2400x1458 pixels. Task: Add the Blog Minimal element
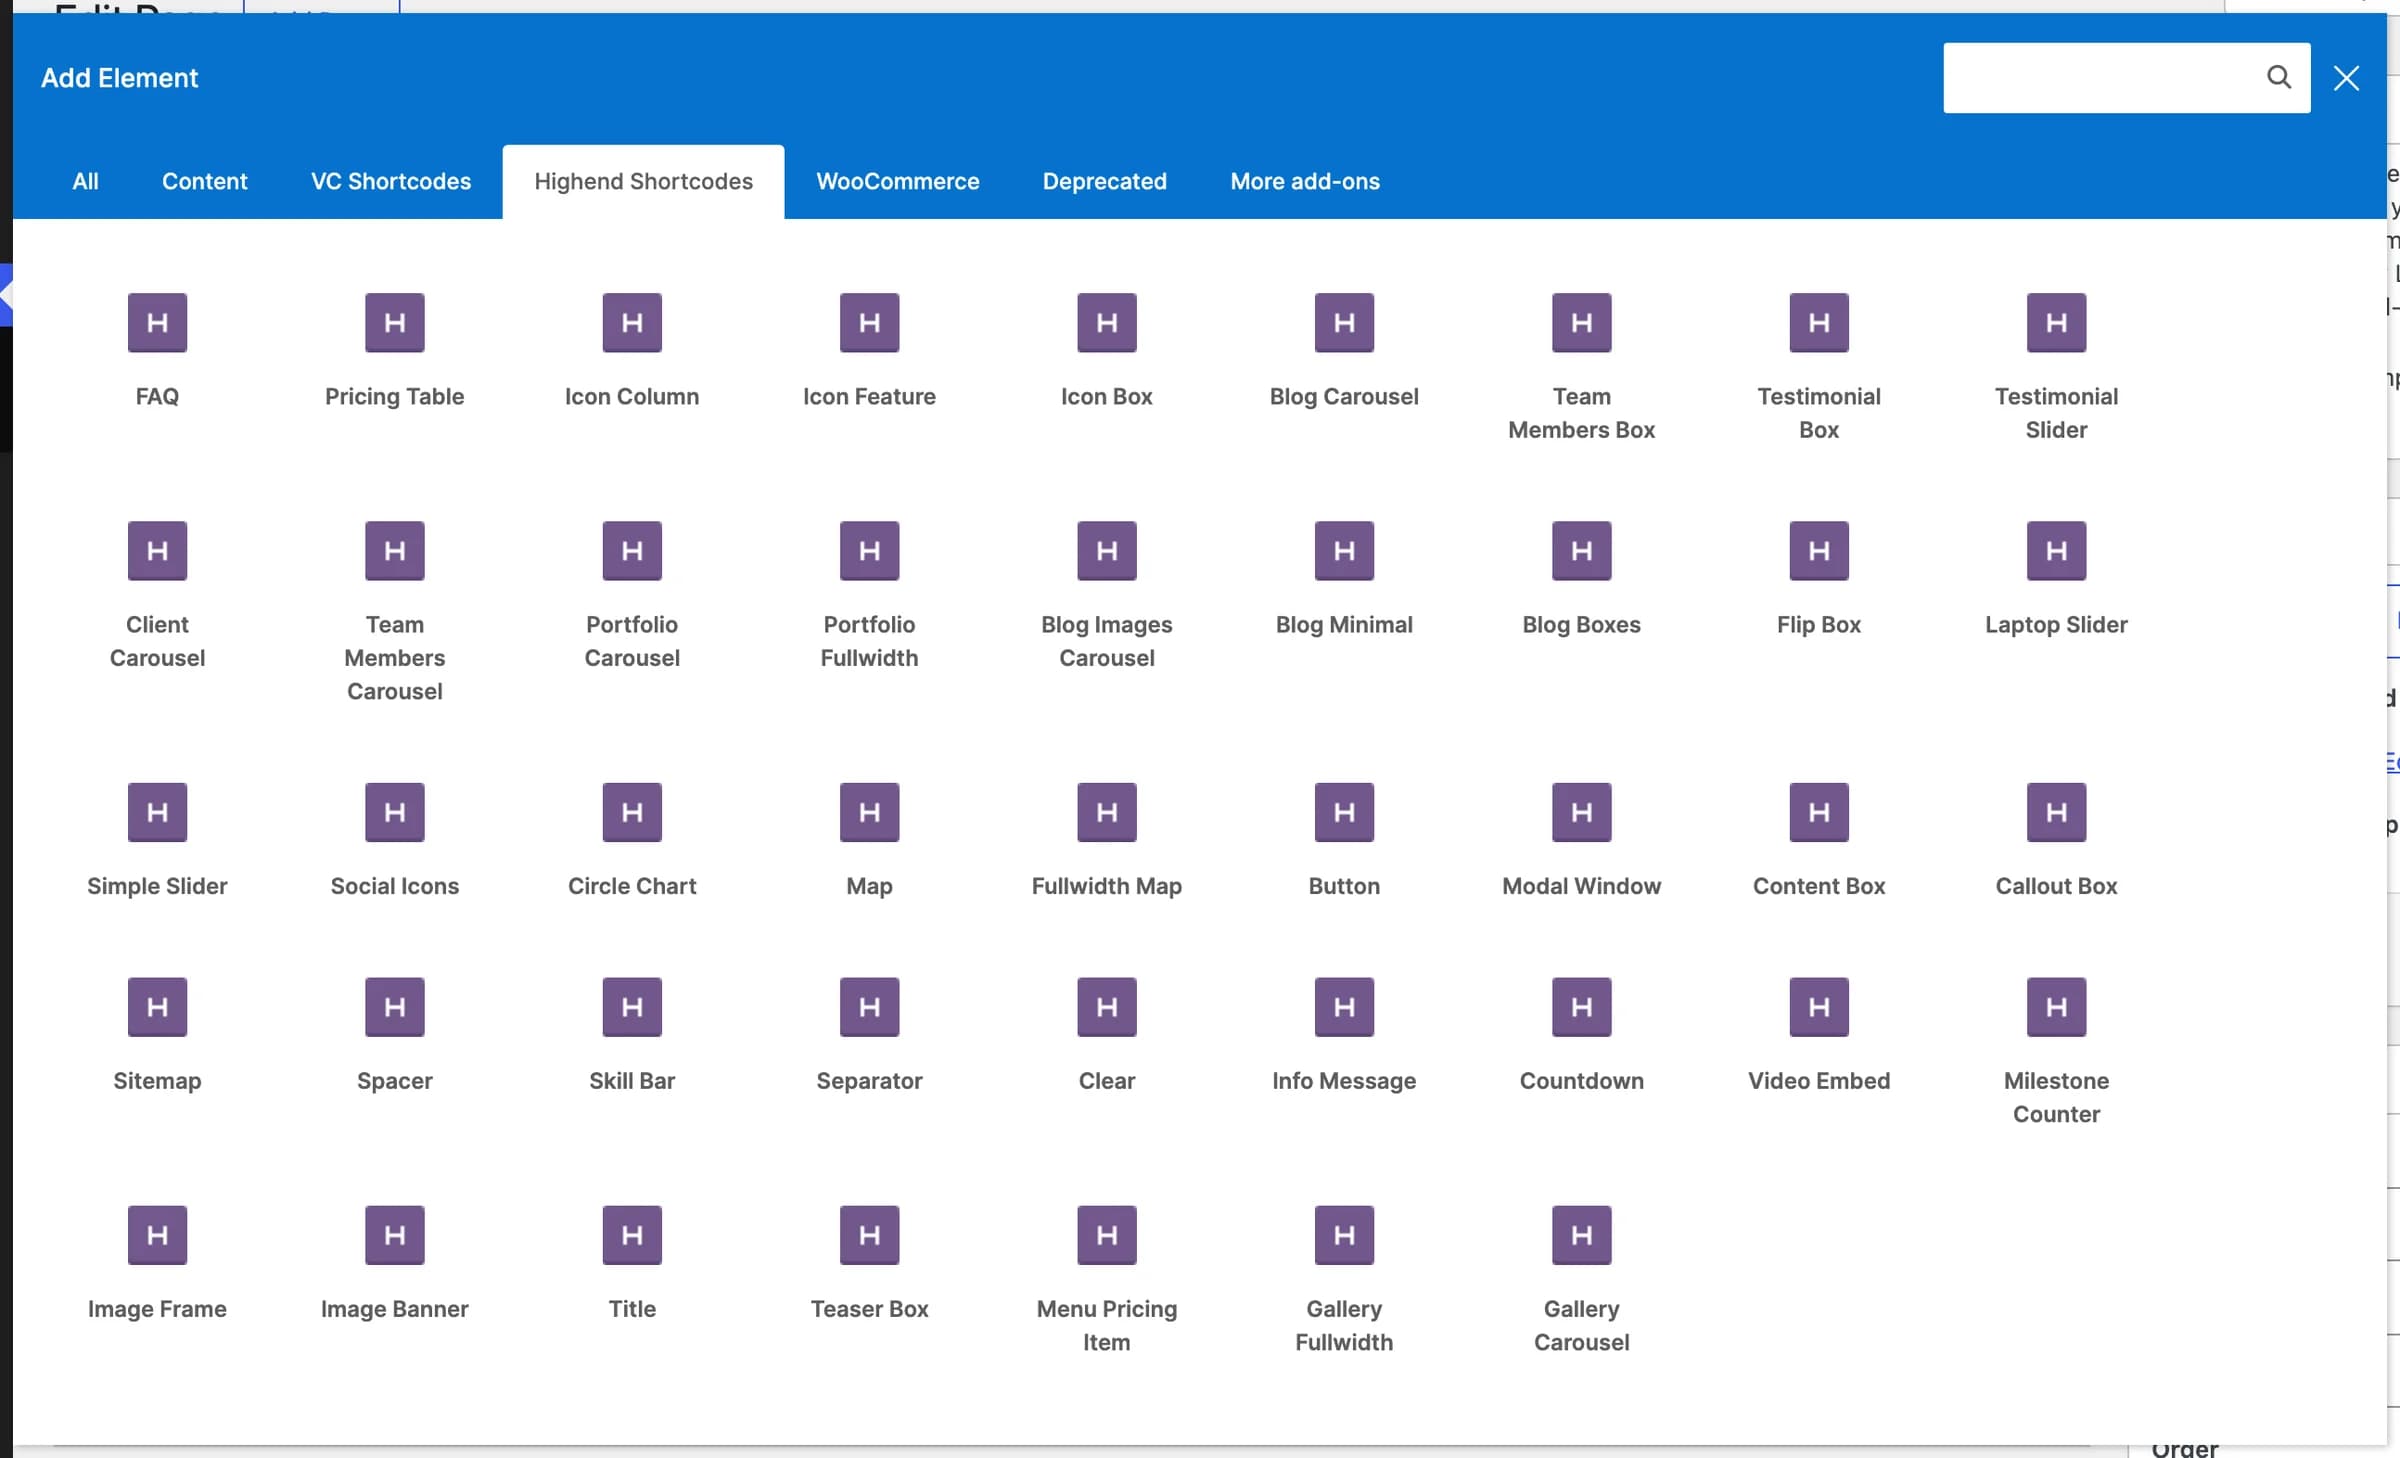[x=1344, y=578]
